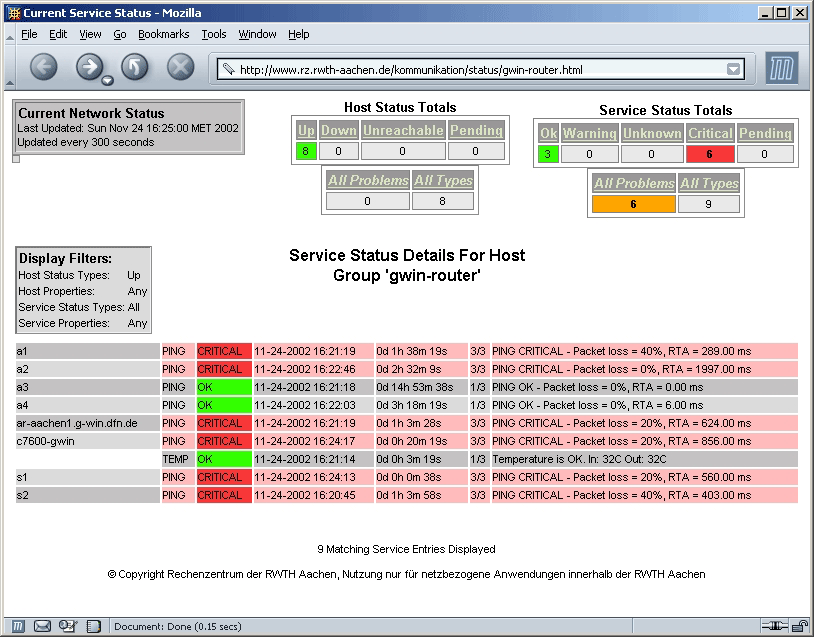
Task: Click the host status 'Unreachable' header link
Action: [x=403, y=130]
